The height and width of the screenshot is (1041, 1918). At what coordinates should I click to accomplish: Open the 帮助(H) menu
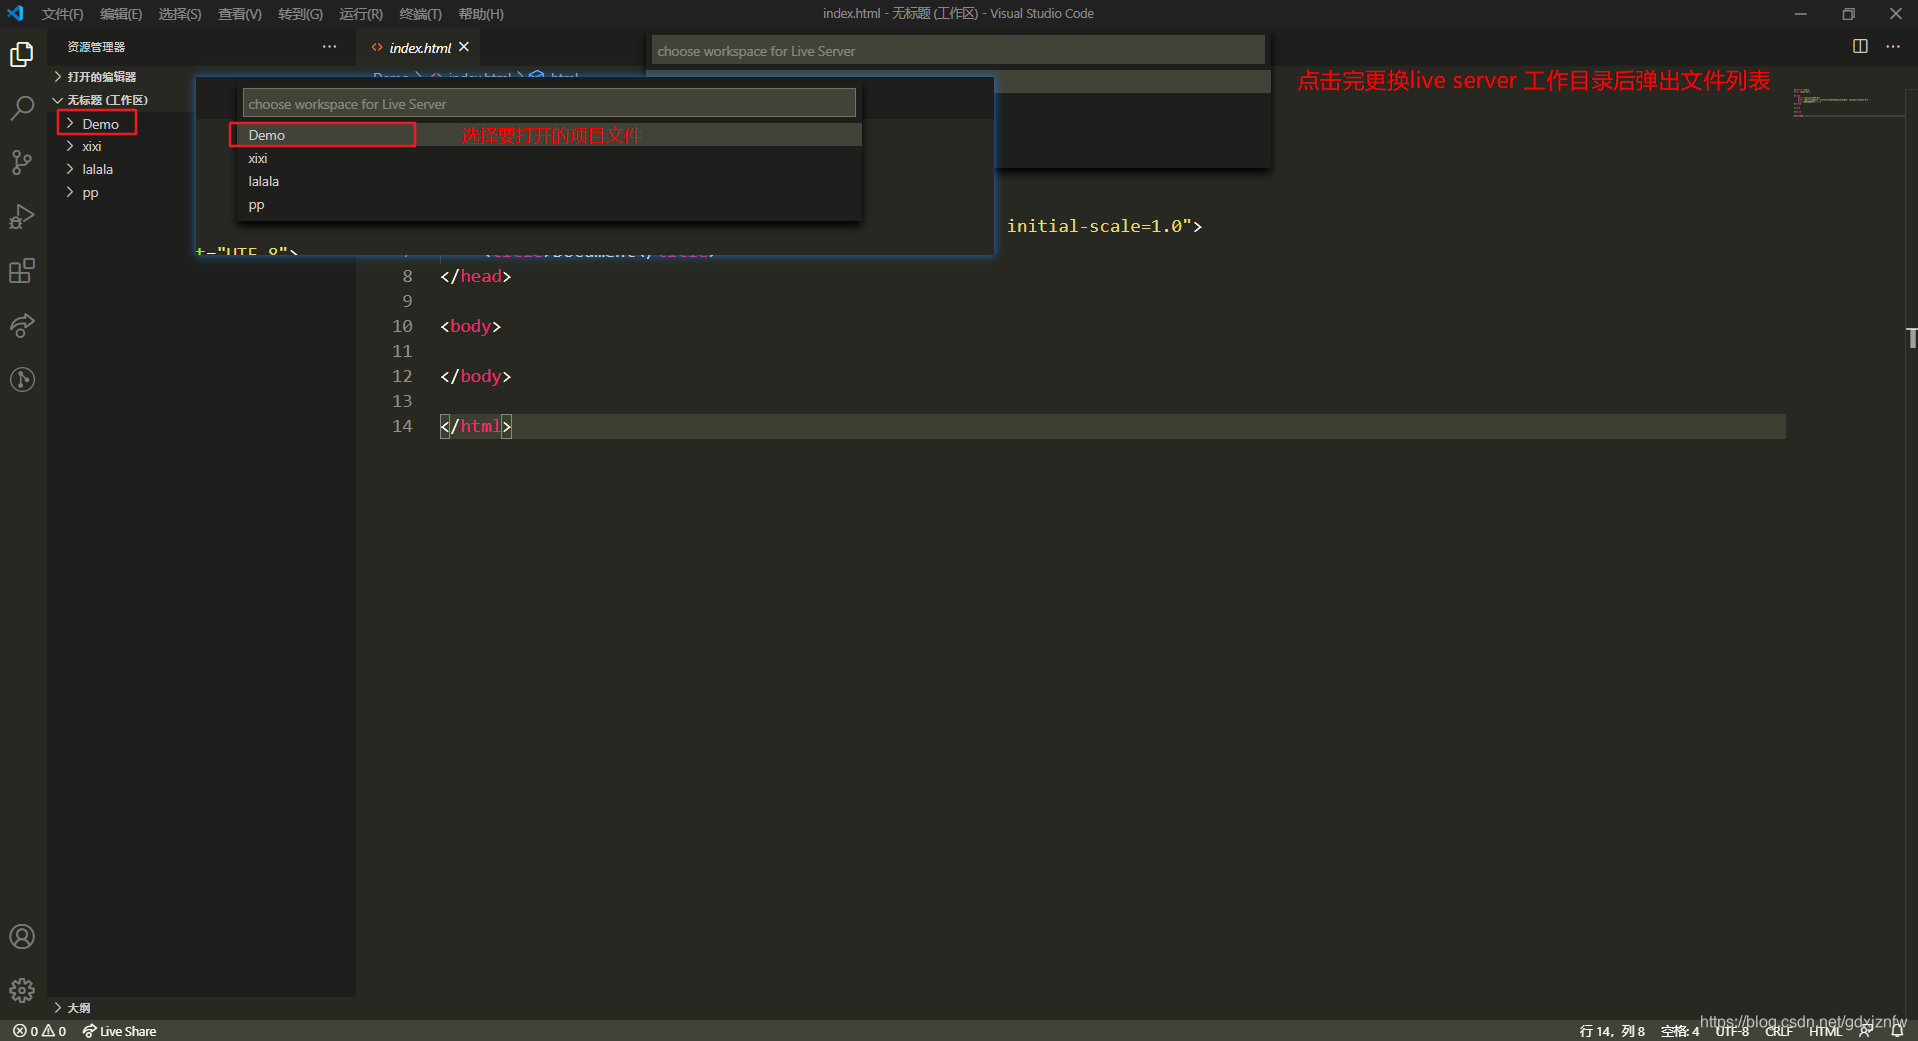[481, 14]
